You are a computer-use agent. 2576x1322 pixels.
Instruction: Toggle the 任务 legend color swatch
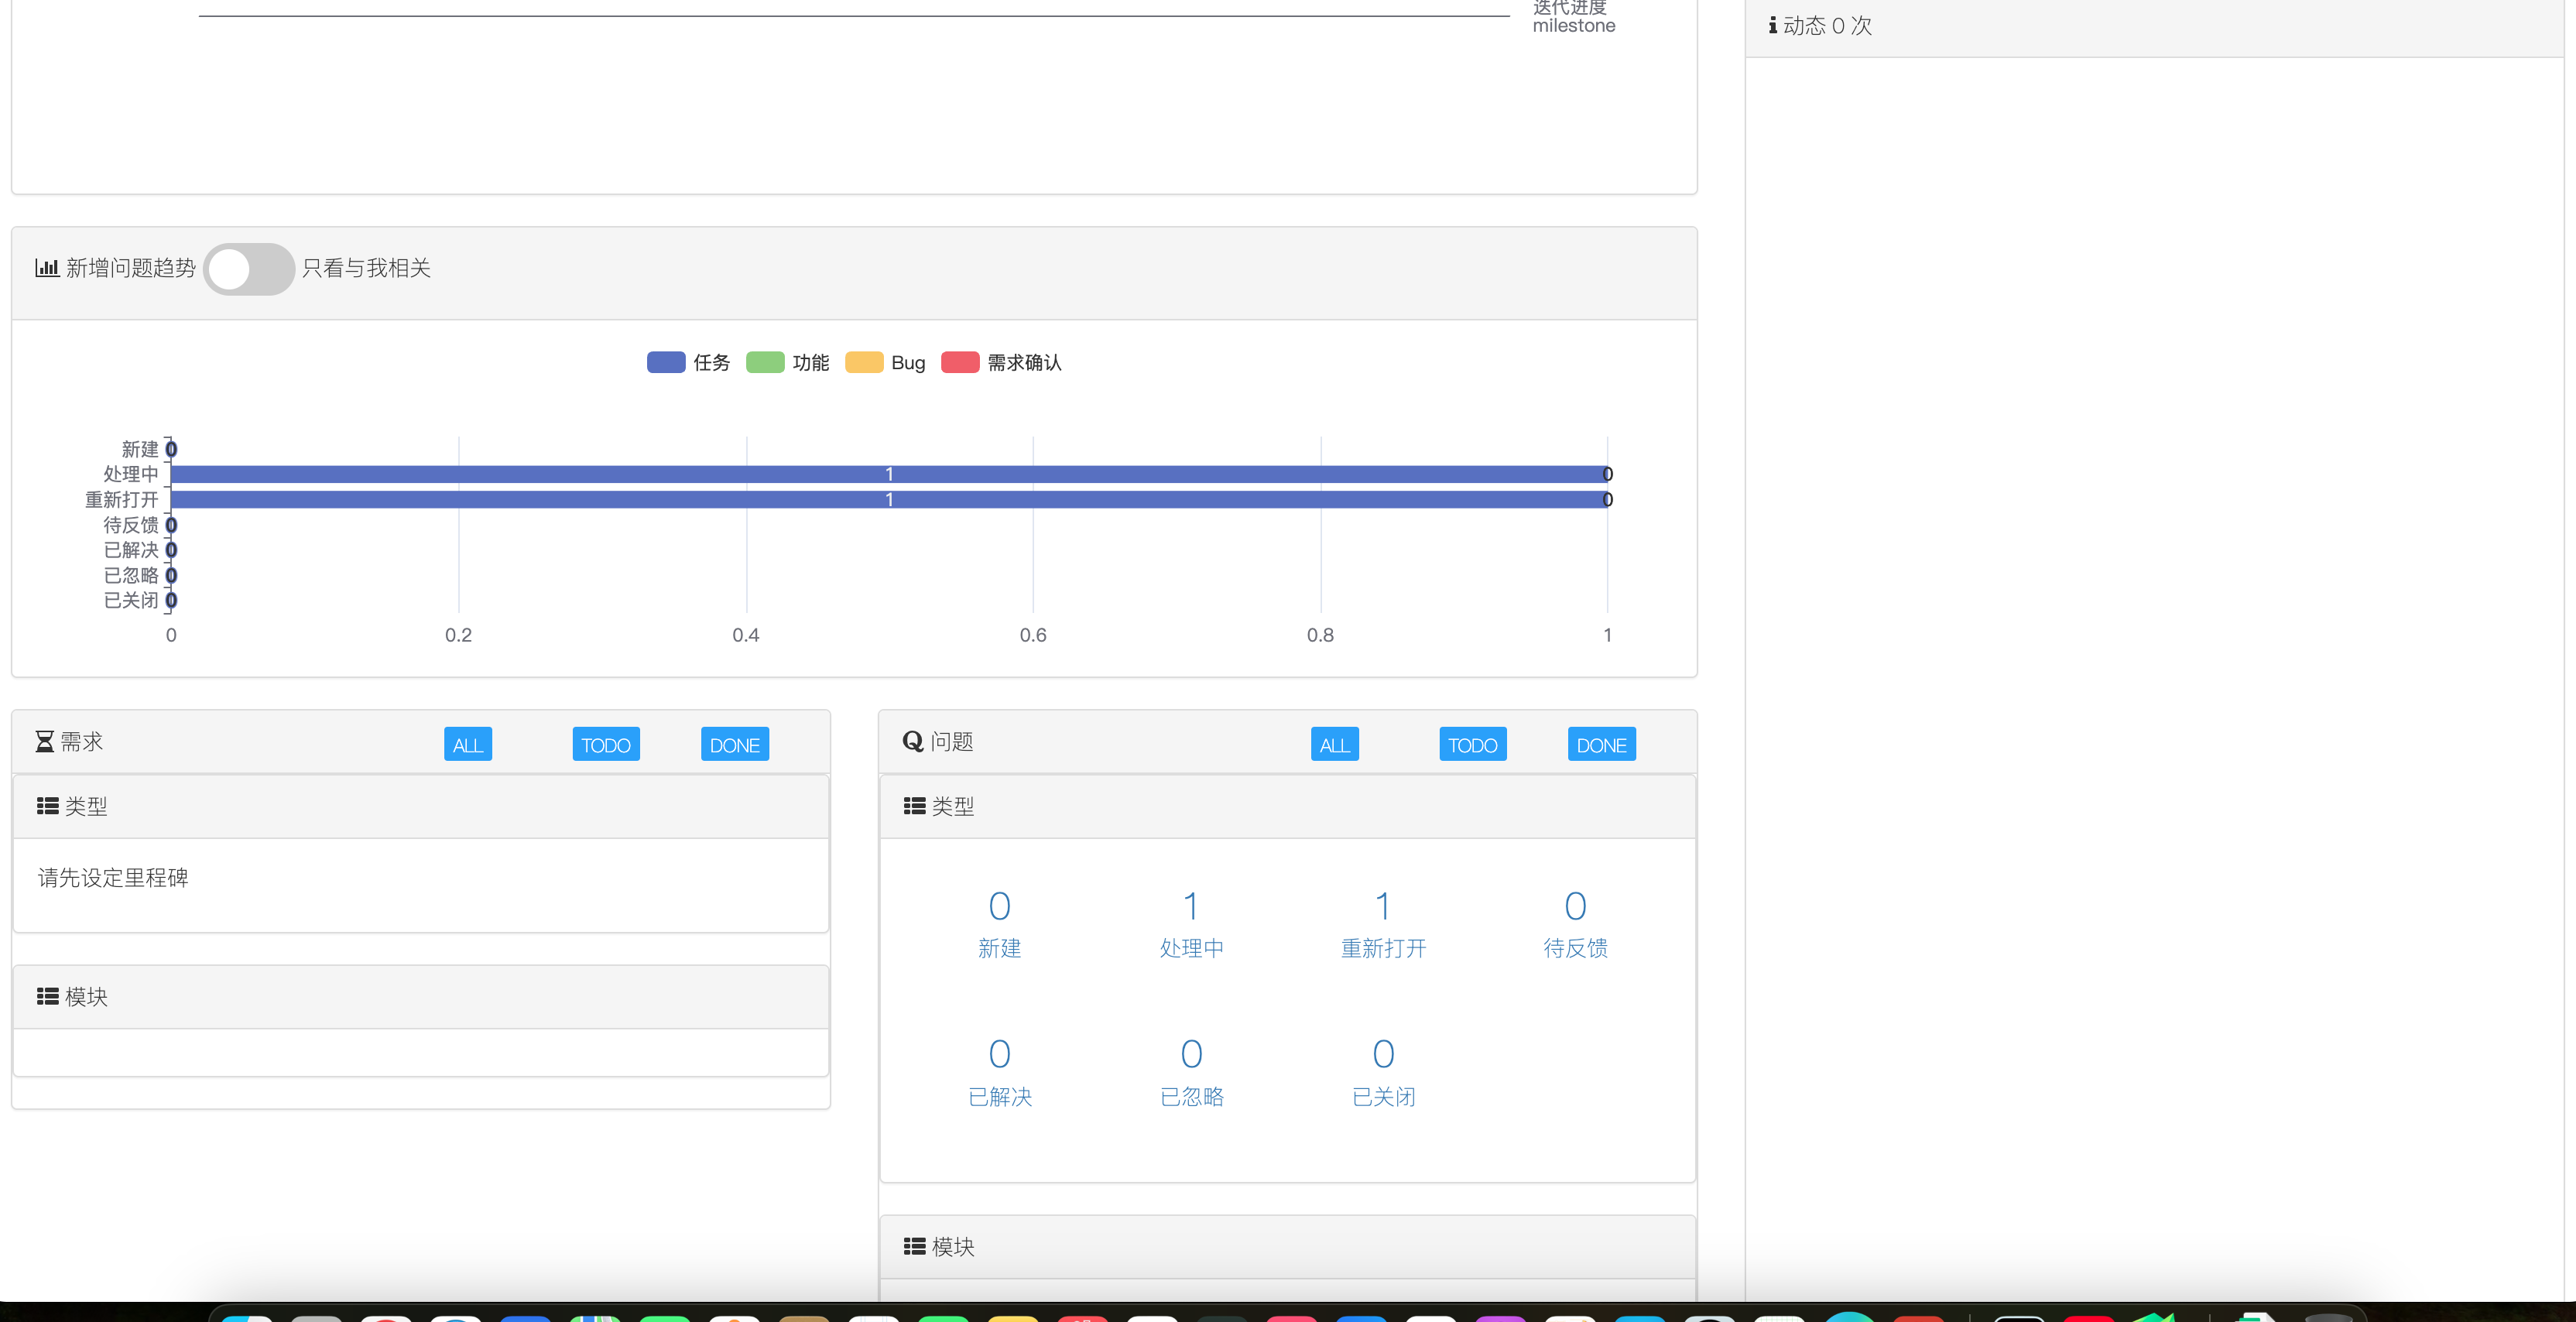click(666, 362)
